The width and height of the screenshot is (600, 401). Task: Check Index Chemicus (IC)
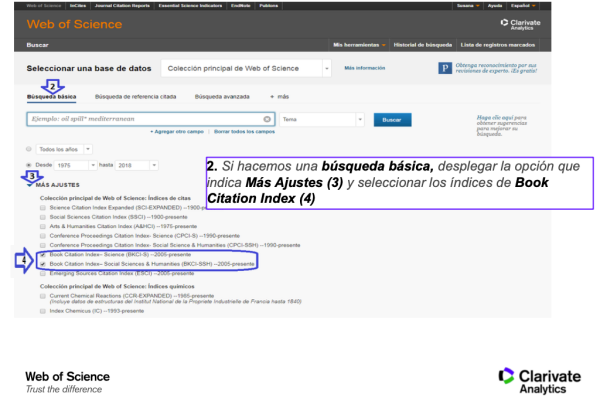tap(42, 311)
